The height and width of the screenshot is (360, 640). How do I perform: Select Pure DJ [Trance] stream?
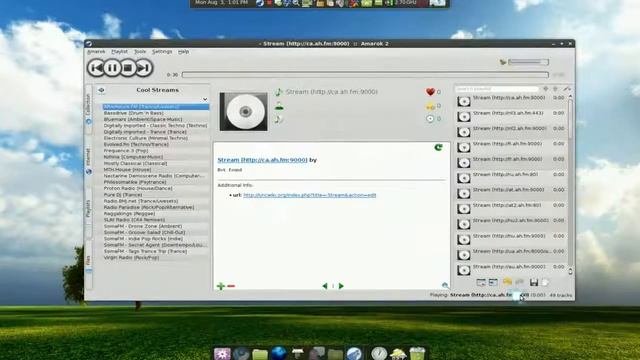(123, 195)
